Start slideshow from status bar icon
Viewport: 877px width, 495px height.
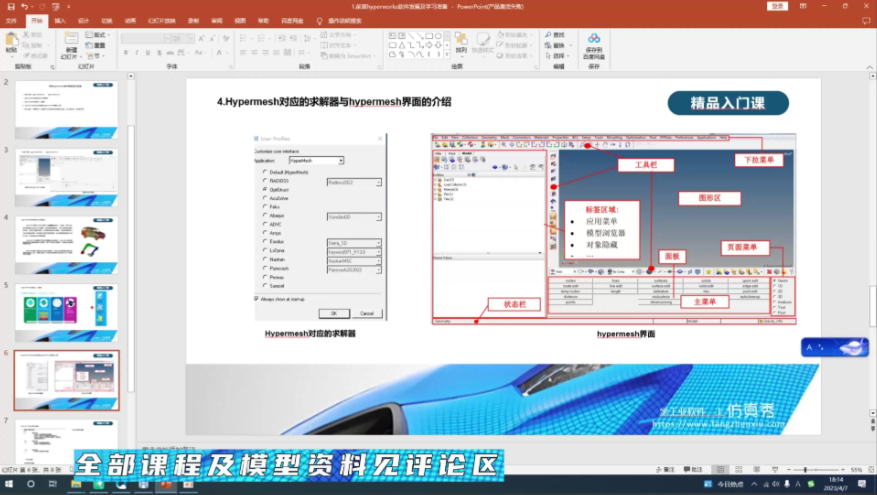(775, 470)
